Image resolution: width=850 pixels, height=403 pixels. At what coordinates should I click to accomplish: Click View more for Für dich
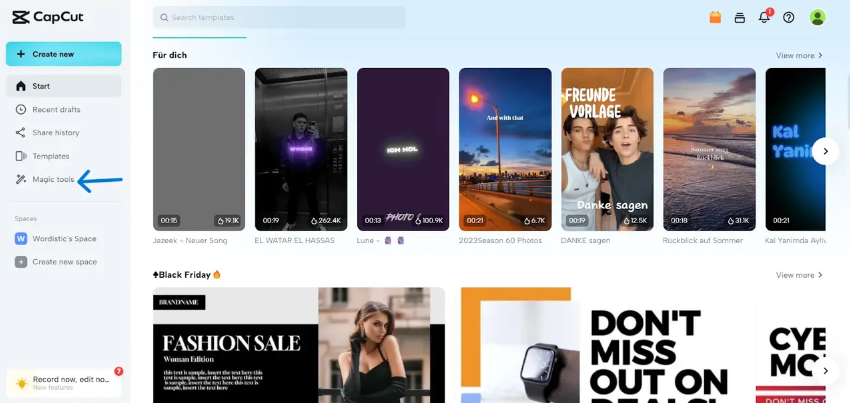pos(799,55)
